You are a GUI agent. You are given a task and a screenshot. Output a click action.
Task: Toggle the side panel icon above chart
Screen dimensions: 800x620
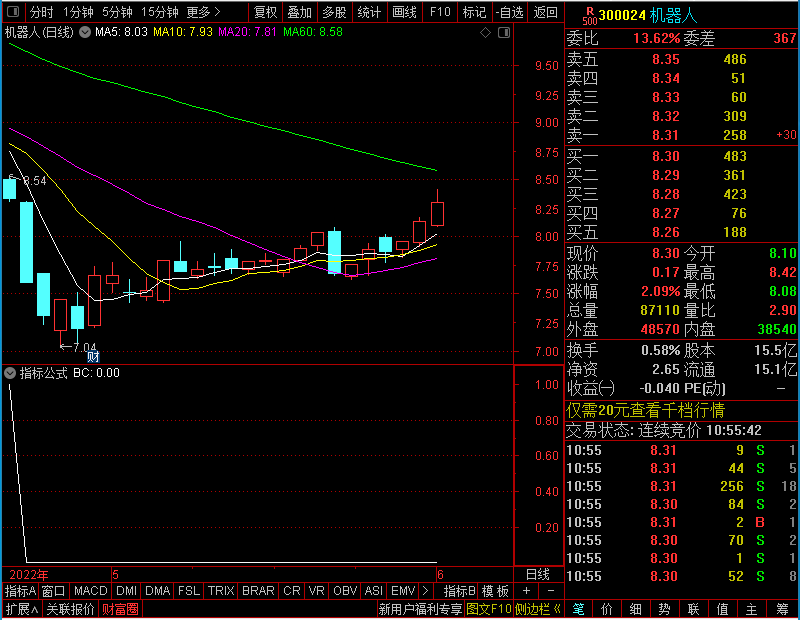click(504, 33)
